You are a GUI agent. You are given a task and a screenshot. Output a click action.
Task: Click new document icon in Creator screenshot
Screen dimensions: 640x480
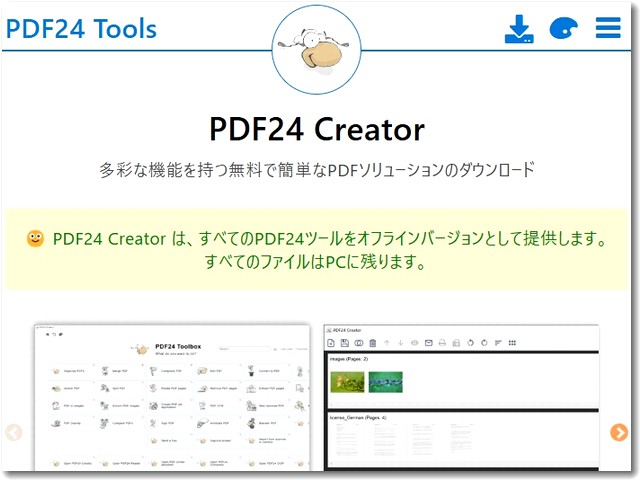point(331,343)
